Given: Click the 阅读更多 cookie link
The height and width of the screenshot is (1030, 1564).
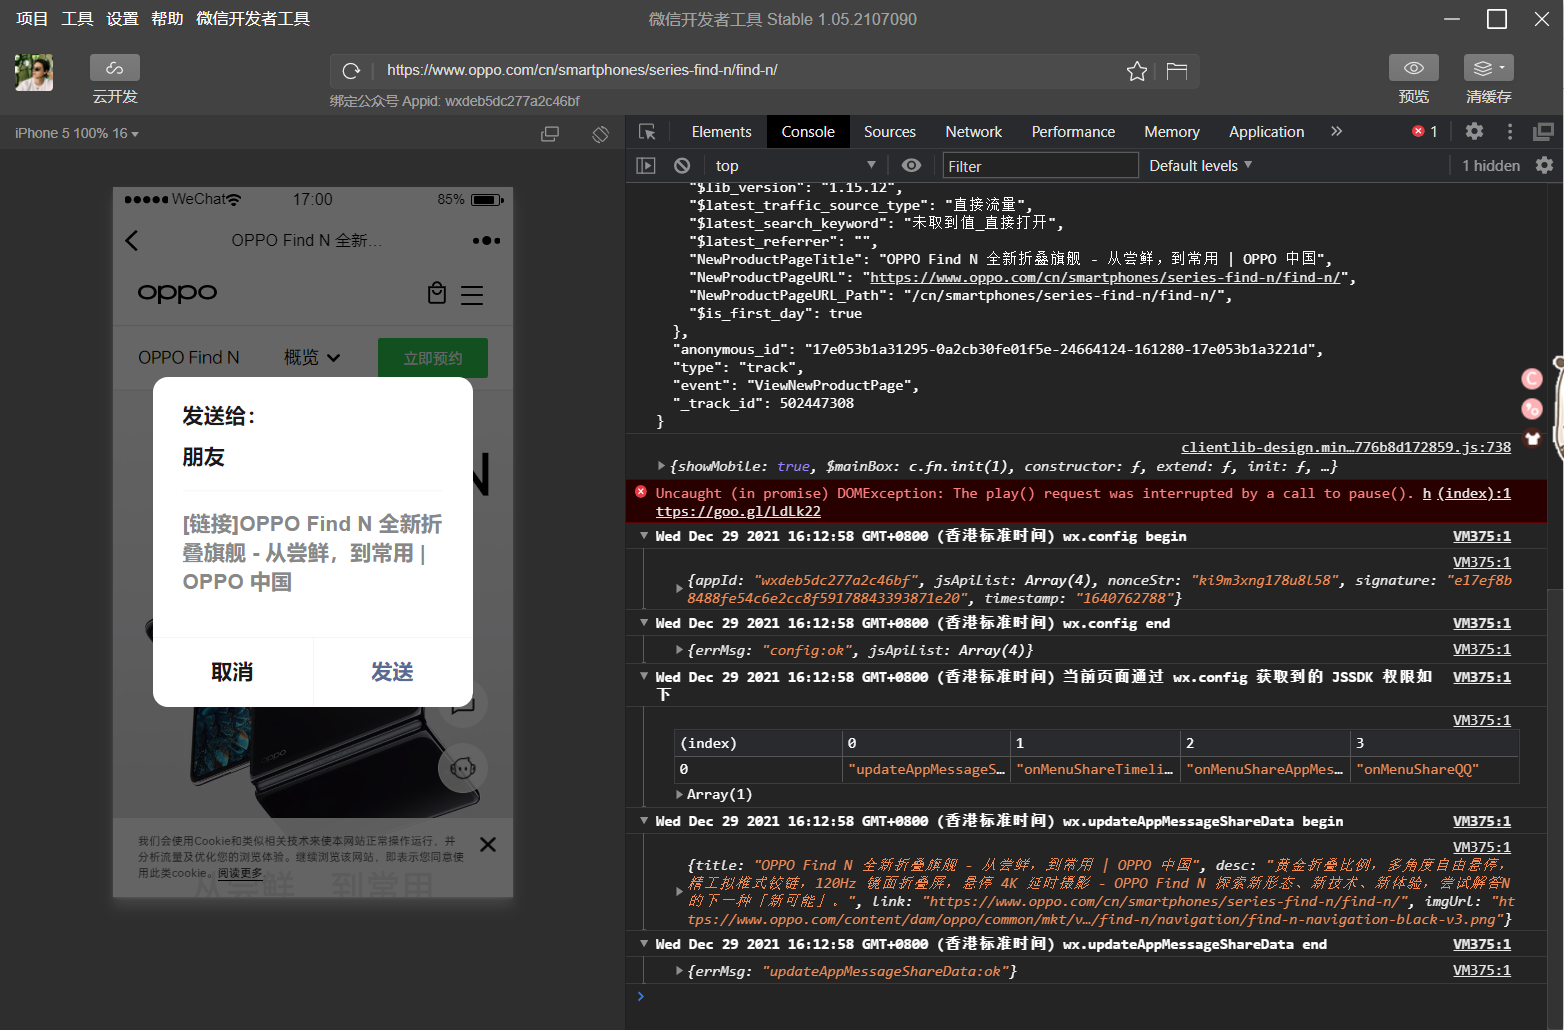Looking at the screenshot, I should pos(240,873).
